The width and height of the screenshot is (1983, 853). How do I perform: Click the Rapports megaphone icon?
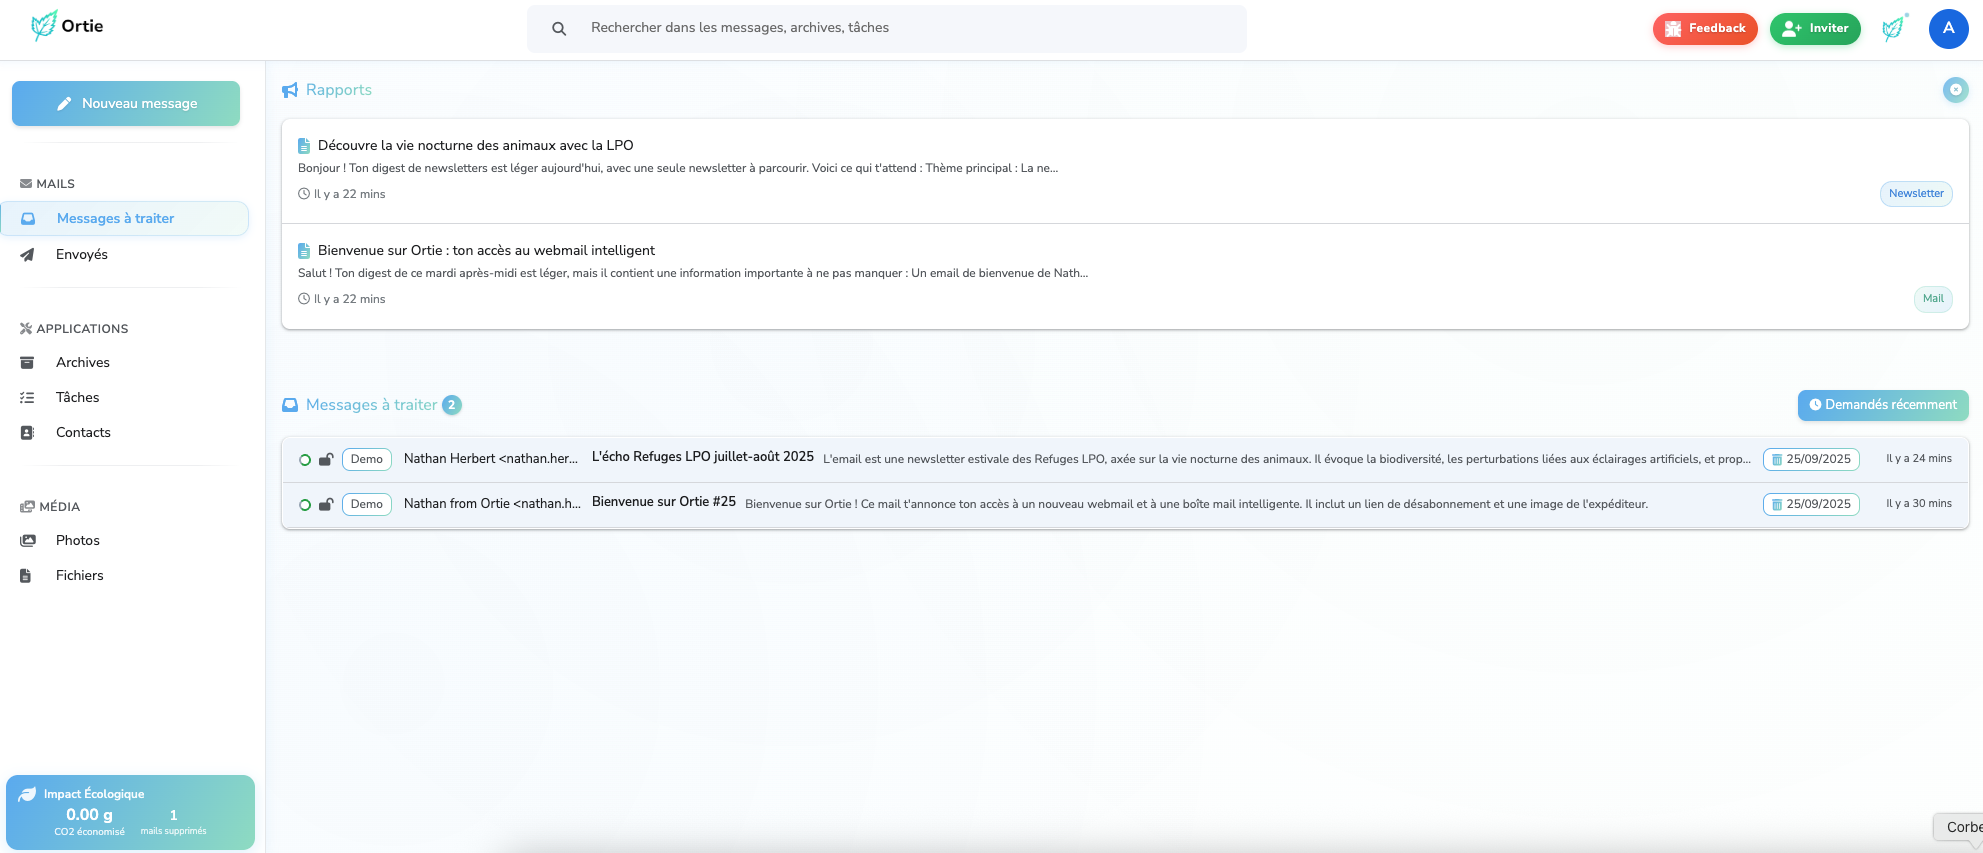tap(290, 91)
